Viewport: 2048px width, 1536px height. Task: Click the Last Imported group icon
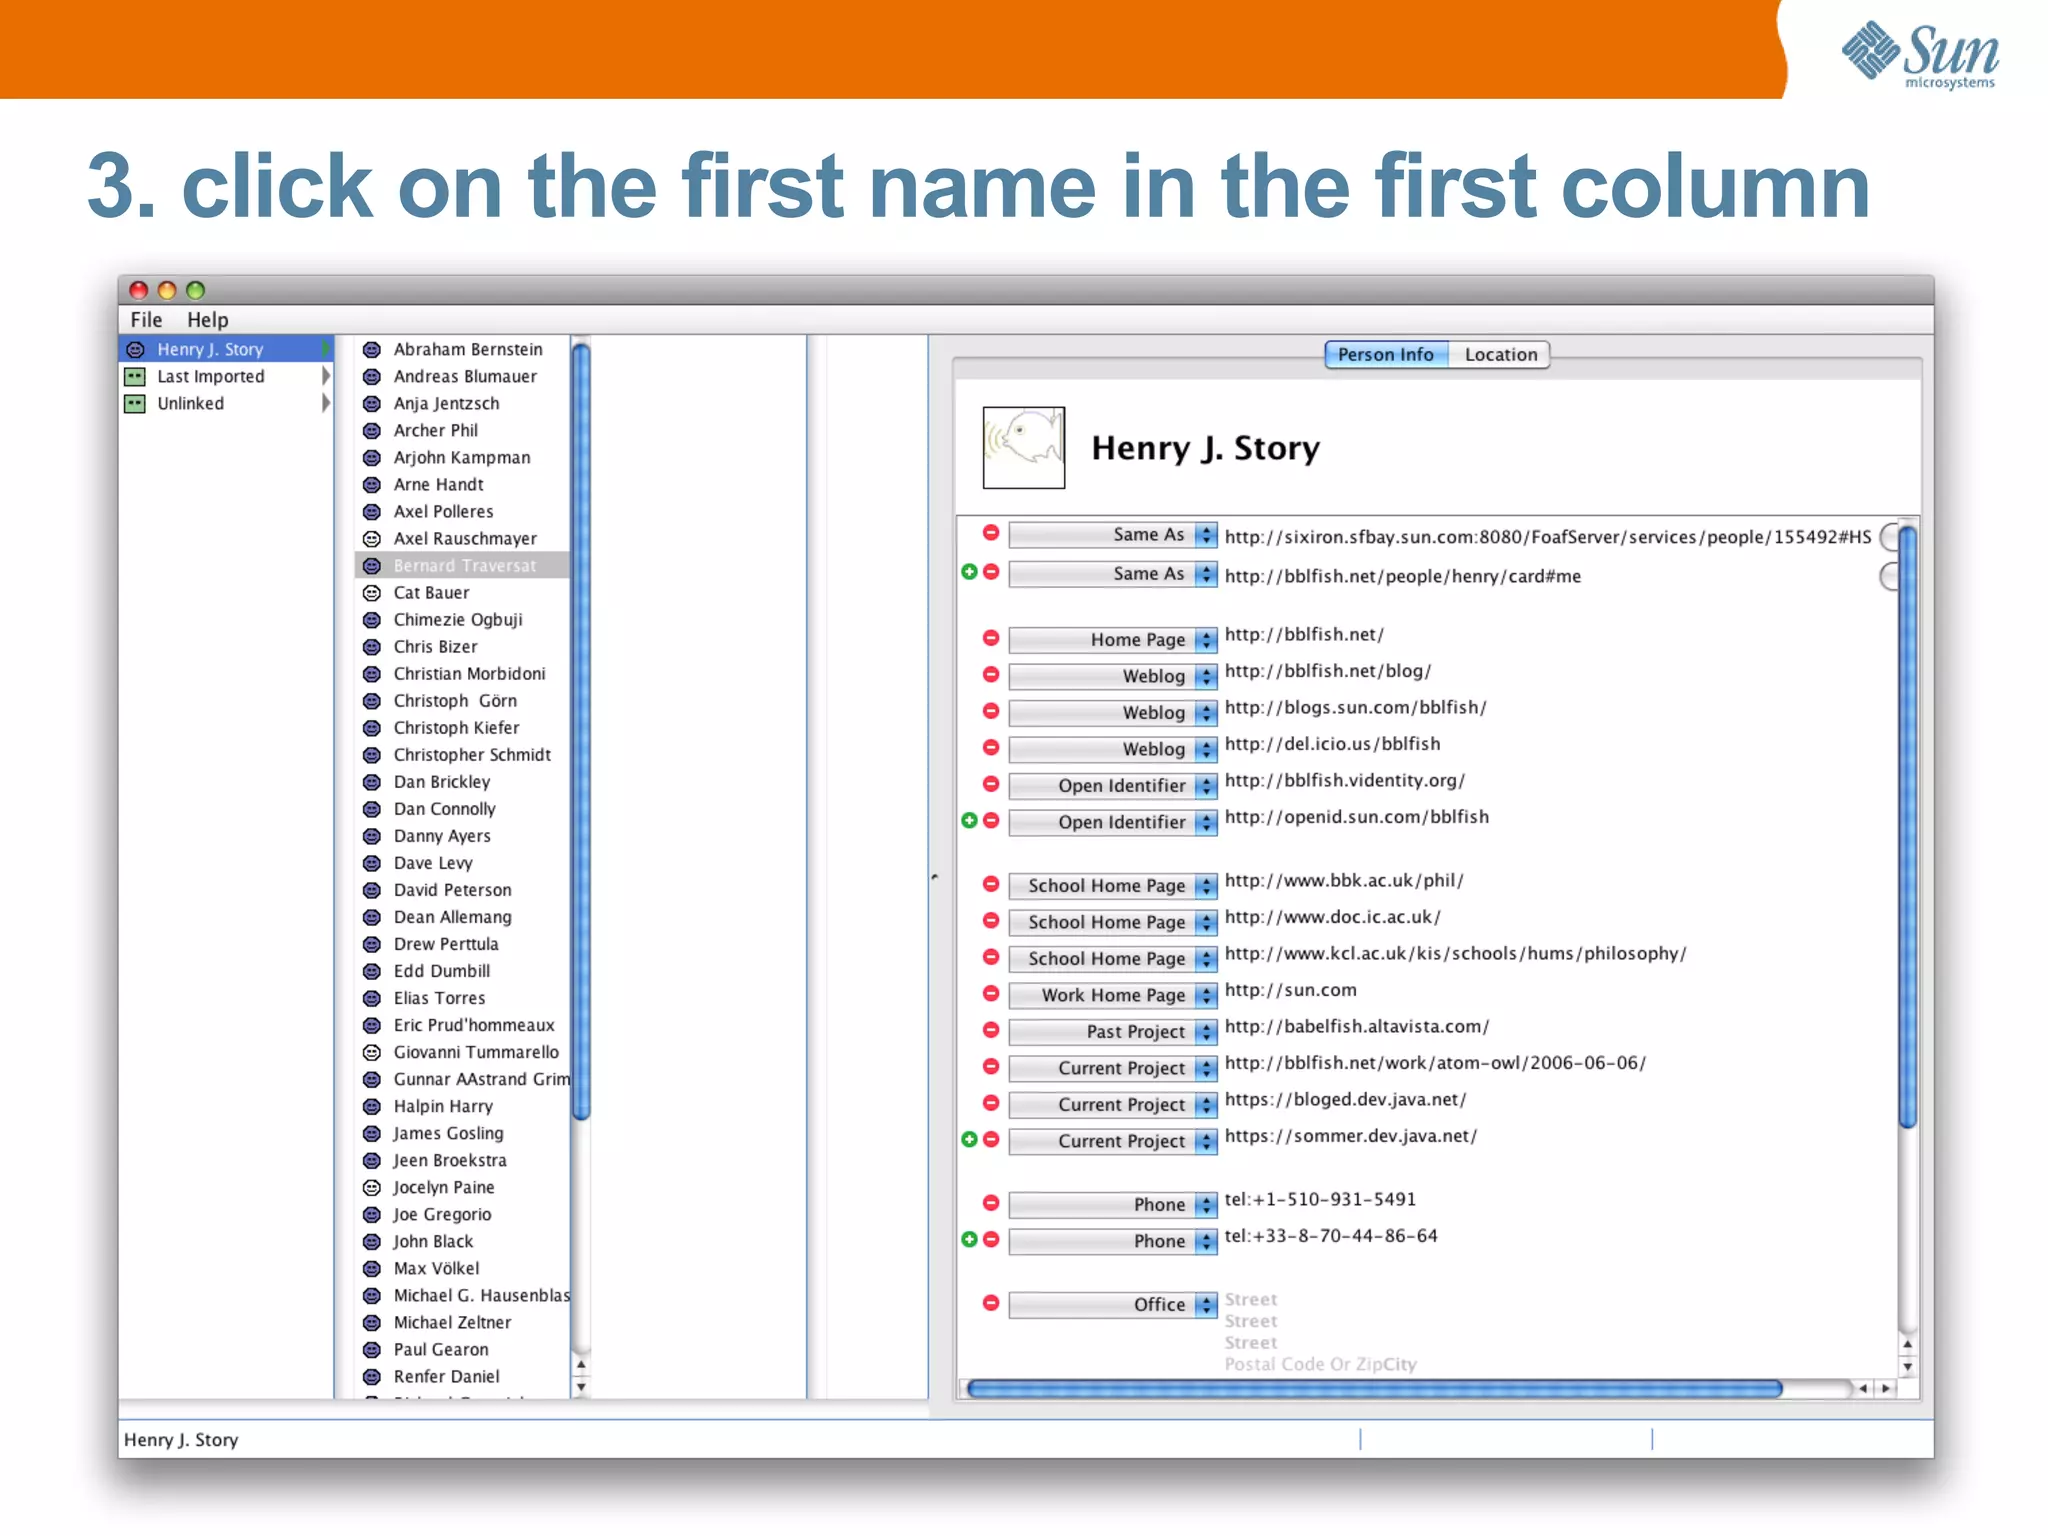[x=135, y=377]
